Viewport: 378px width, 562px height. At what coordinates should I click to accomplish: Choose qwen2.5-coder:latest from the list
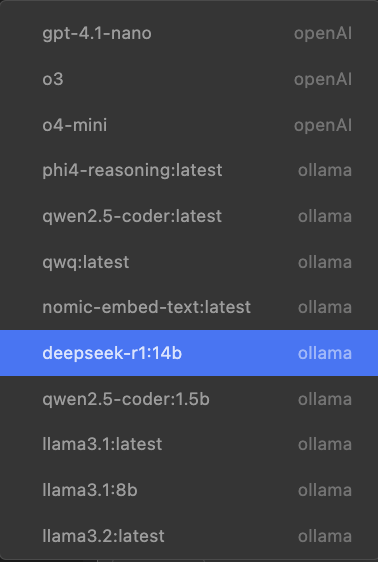[189, 216]
